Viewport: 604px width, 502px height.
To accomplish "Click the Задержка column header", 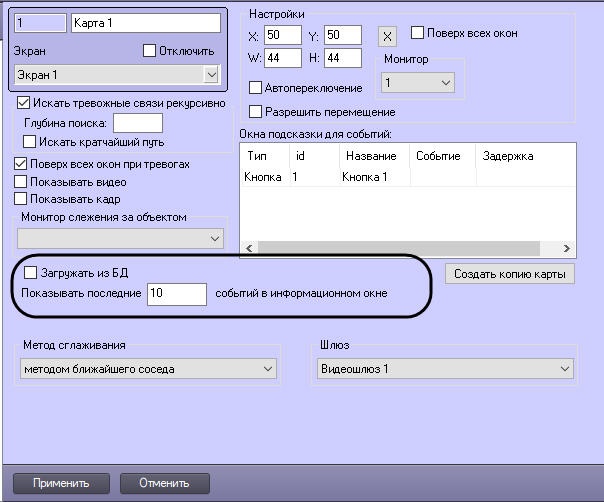I will pyautogui.click(x=508, y=157).
